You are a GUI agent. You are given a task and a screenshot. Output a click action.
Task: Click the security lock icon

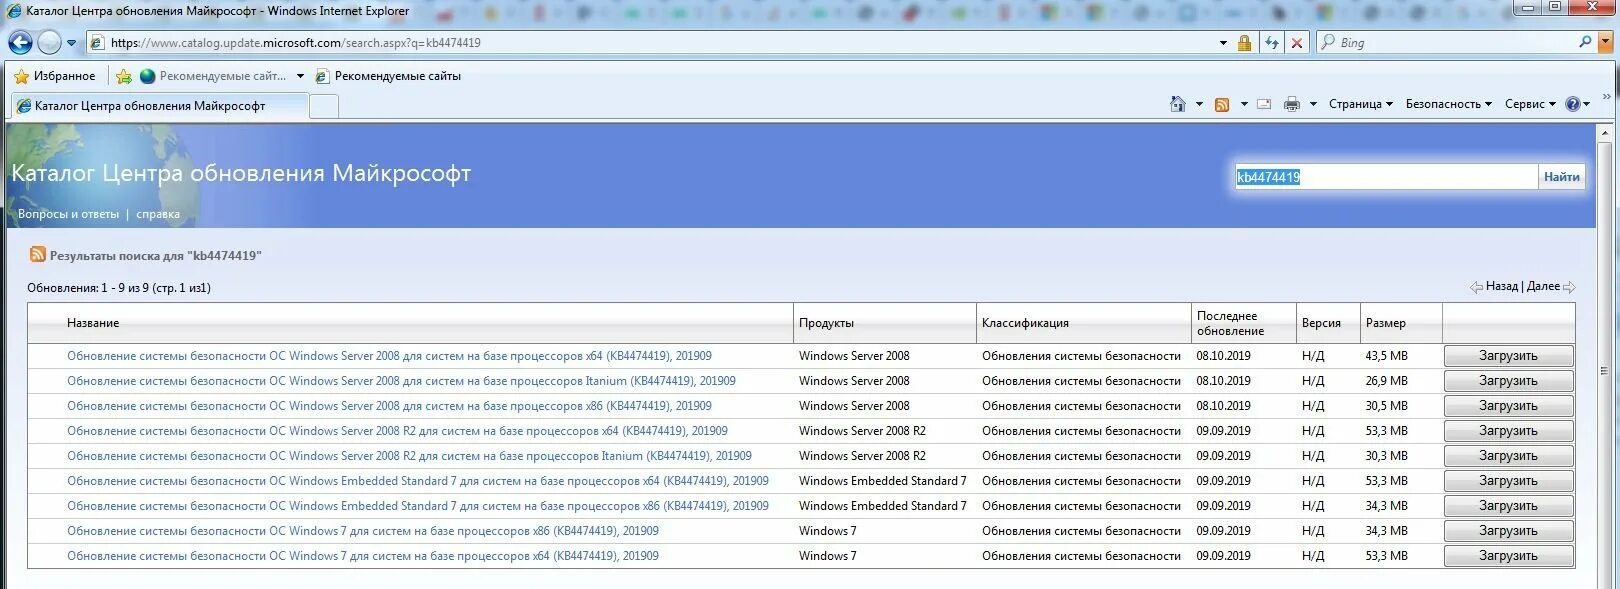1244,43
